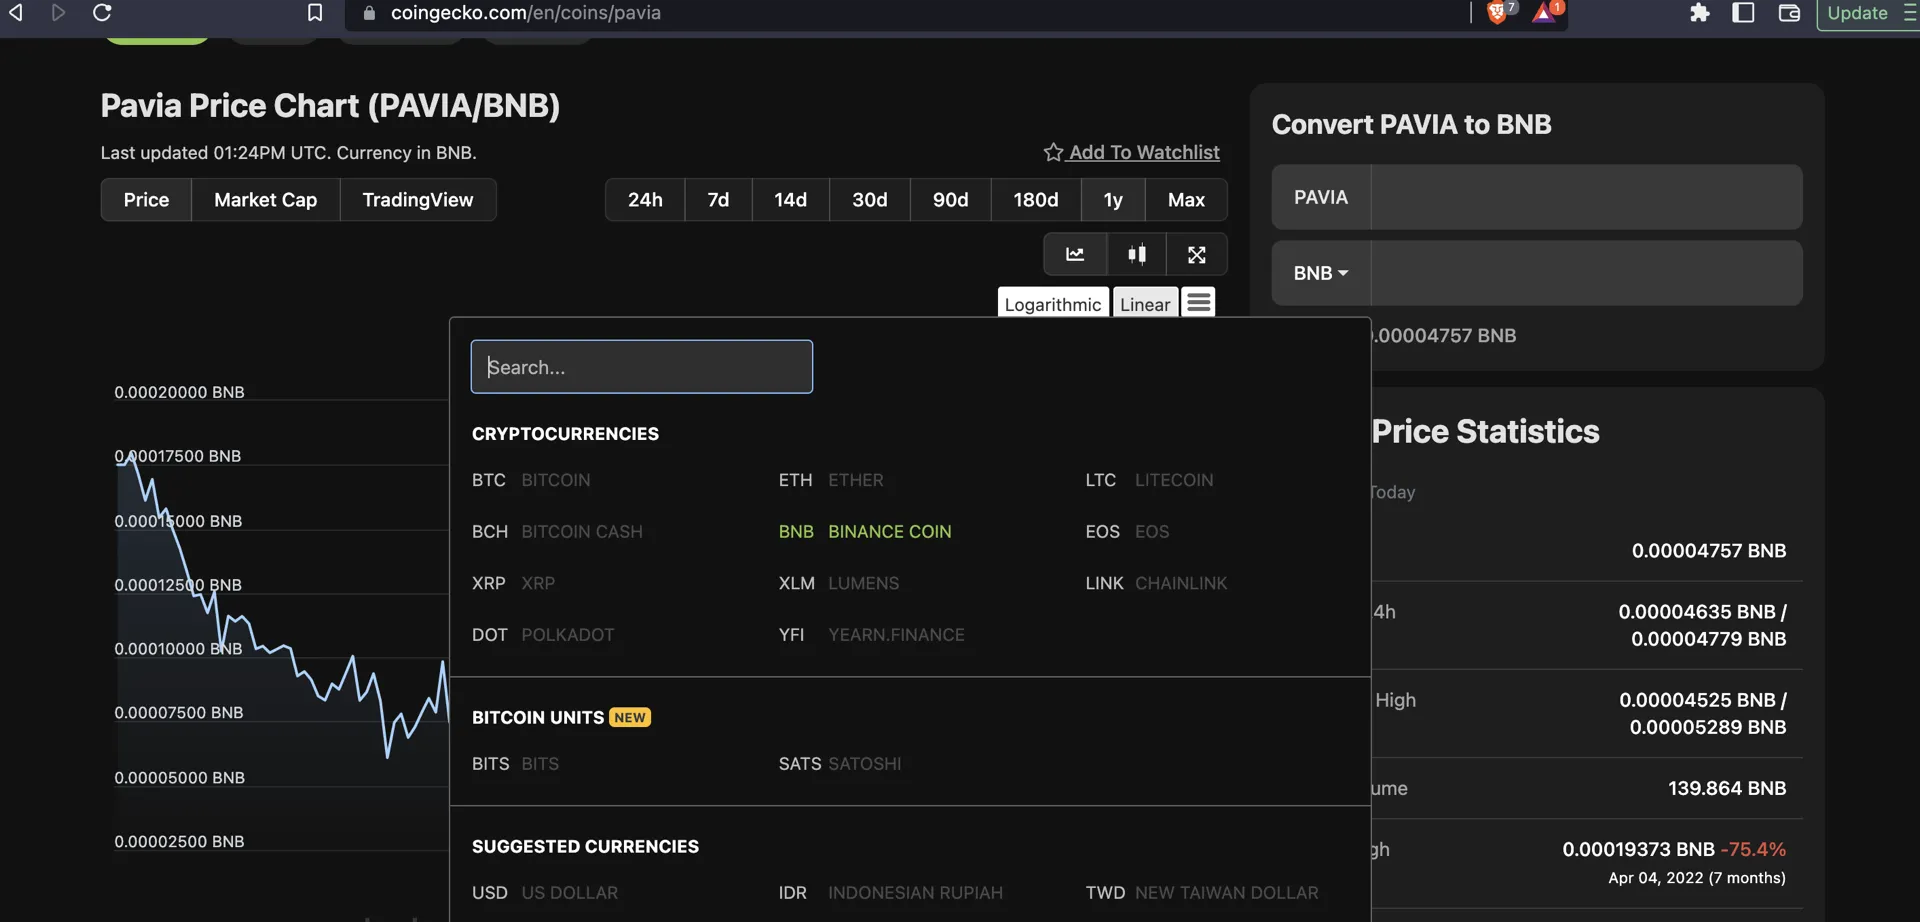Choose ETH Ether as currency
Image resolution: width=1920 pixels, height=922 pixels.
[x=831, y=480]
